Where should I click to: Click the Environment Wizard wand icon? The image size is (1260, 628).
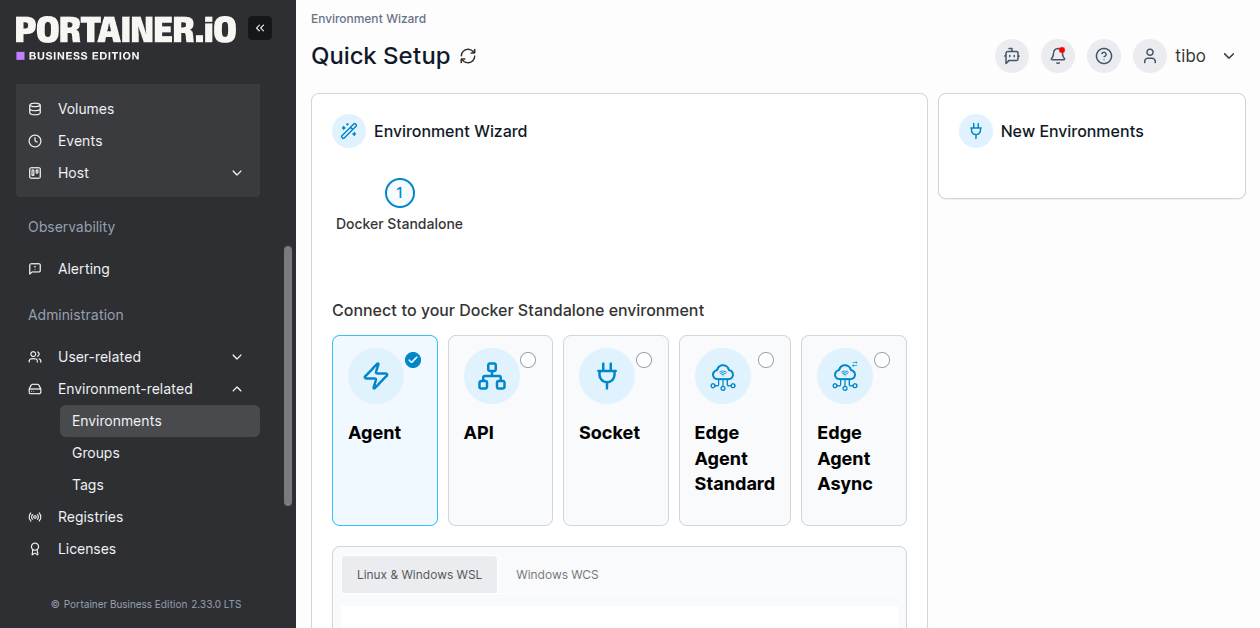349,131
